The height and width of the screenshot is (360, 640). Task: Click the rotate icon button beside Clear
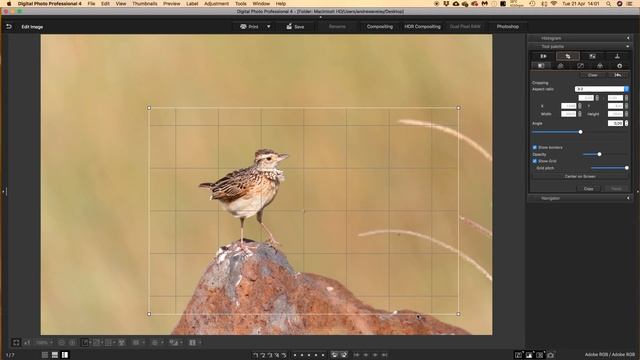tap(618, 75)
